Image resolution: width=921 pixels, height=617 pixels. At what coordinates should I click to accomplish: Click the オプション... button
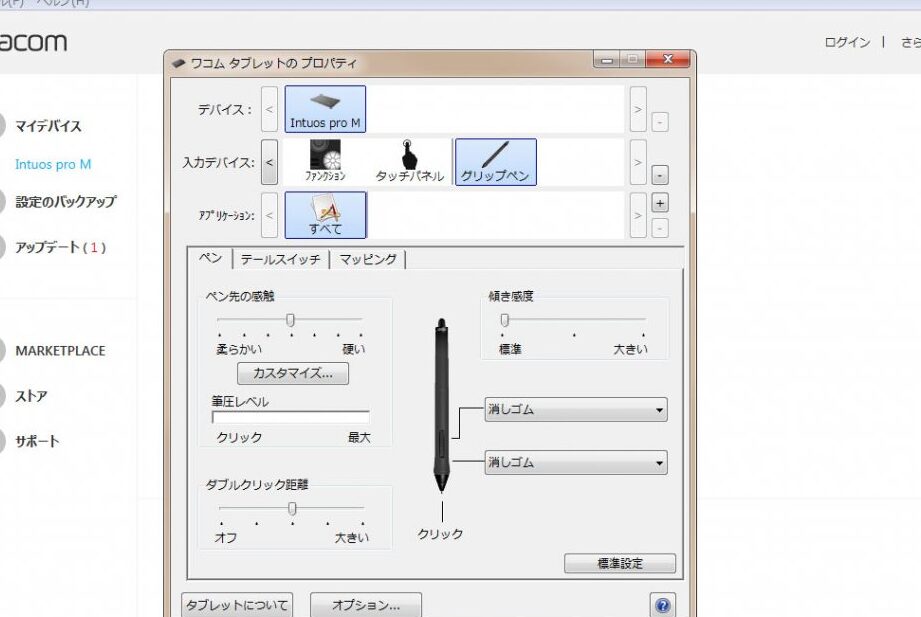(x=365, y=605)
